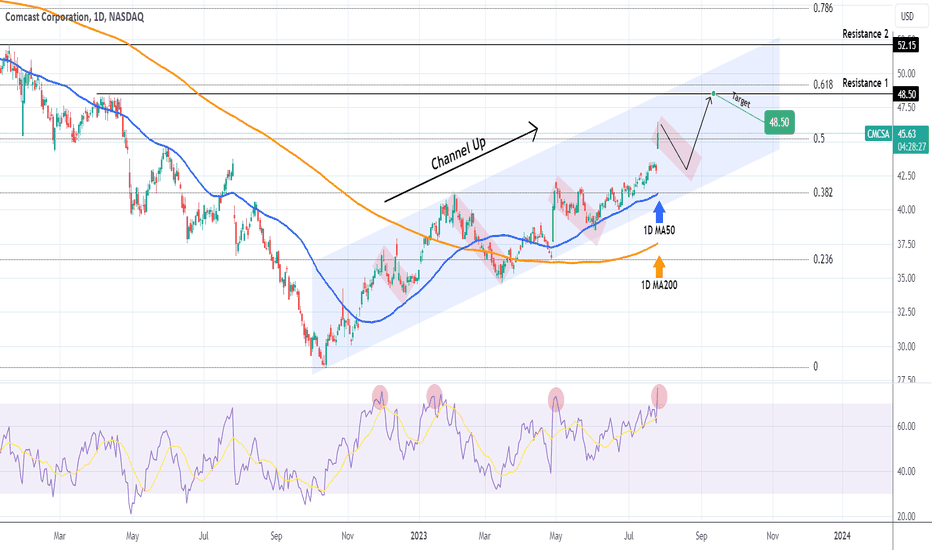The image size is (932, 550).
Task: Click the 0.786 Fibonacci level label
Action: coord(823,8)
